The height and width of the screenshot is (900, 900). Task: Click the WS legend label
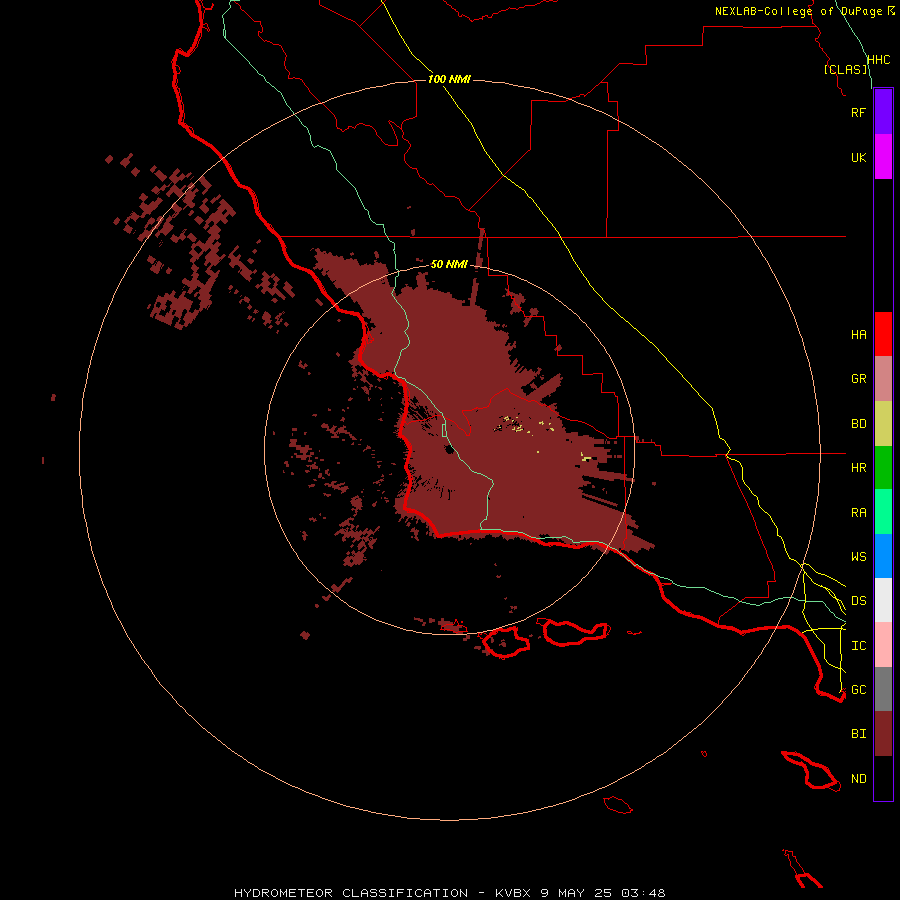coord(858,557)
